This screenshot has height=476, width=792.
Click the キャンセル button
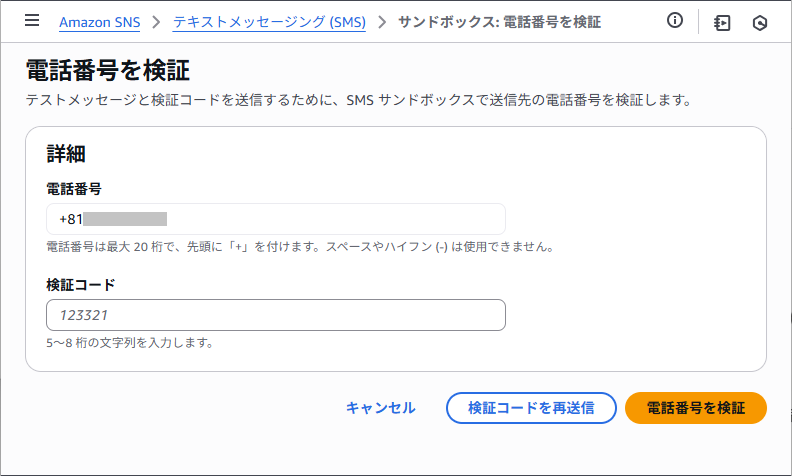pyautogui.click(x=381, y=408)
